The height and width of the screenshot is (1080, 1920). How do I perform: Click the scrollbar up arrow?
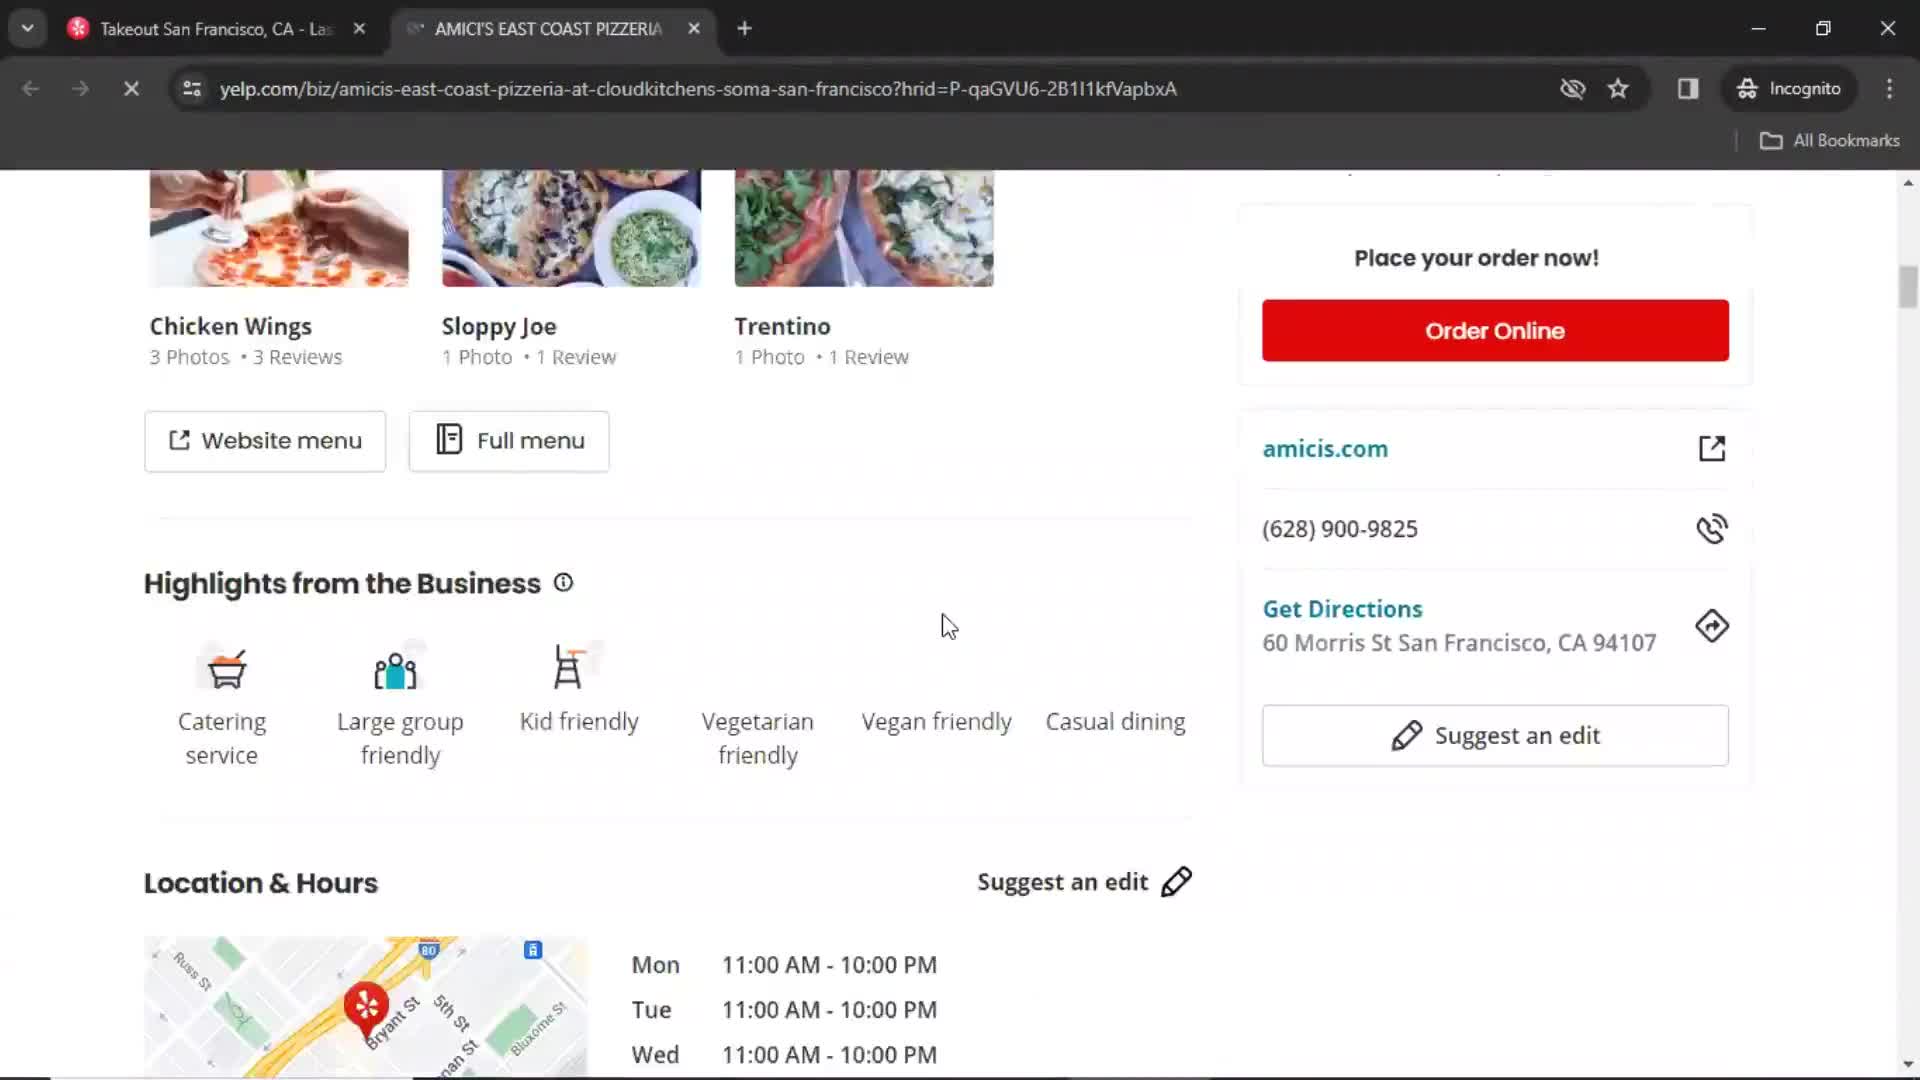[x=1908, y=183]
